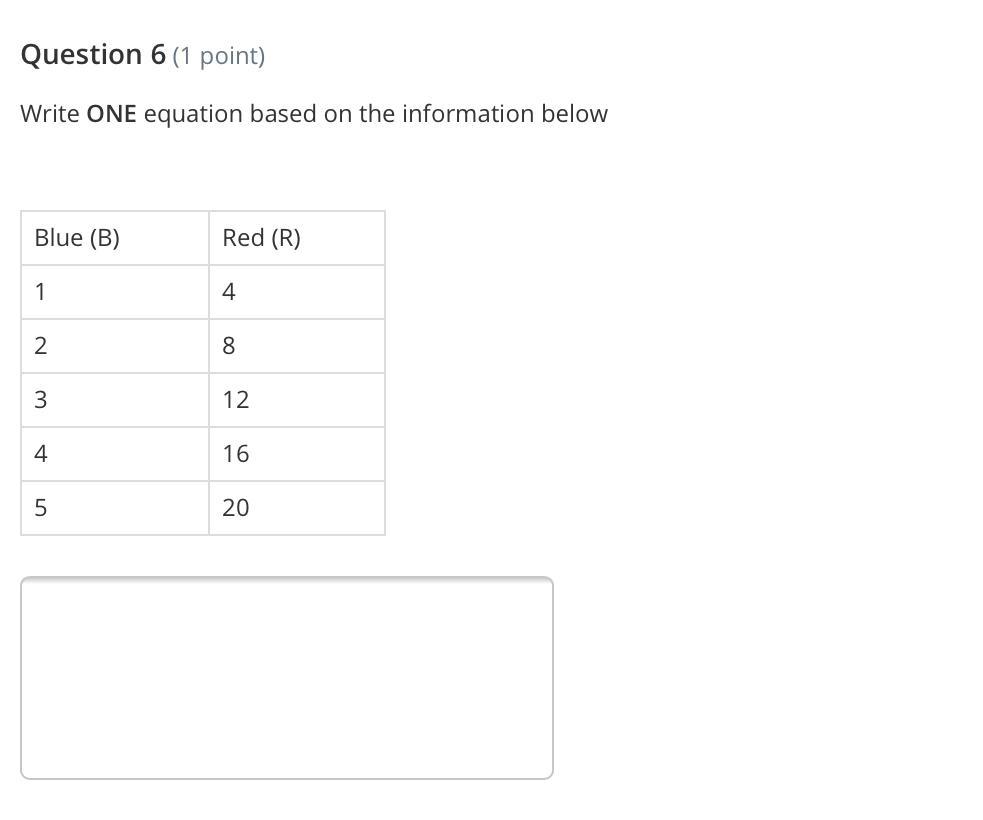The width and height of the screenshot is (983, 820).
Task: Select Blue cell with value 2
Action: pos(115,346)
